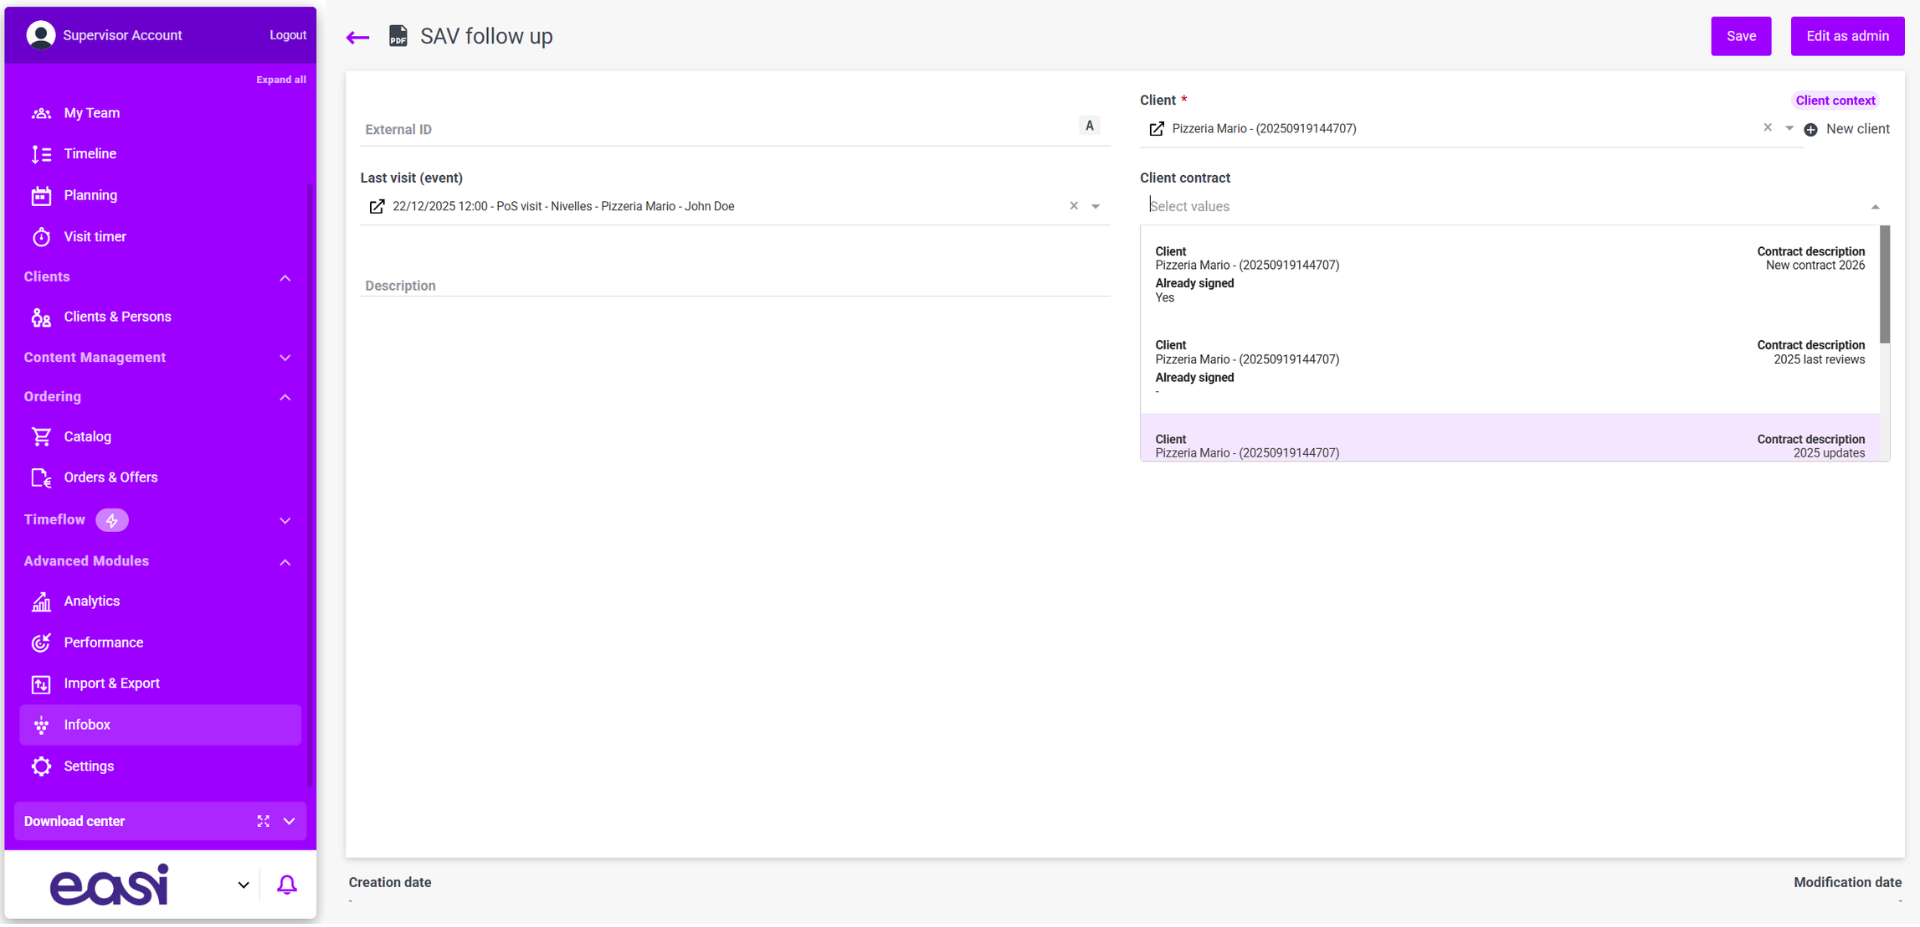Add a new client using the plus icon
Screen dimensions: 1920x927
1810,130
